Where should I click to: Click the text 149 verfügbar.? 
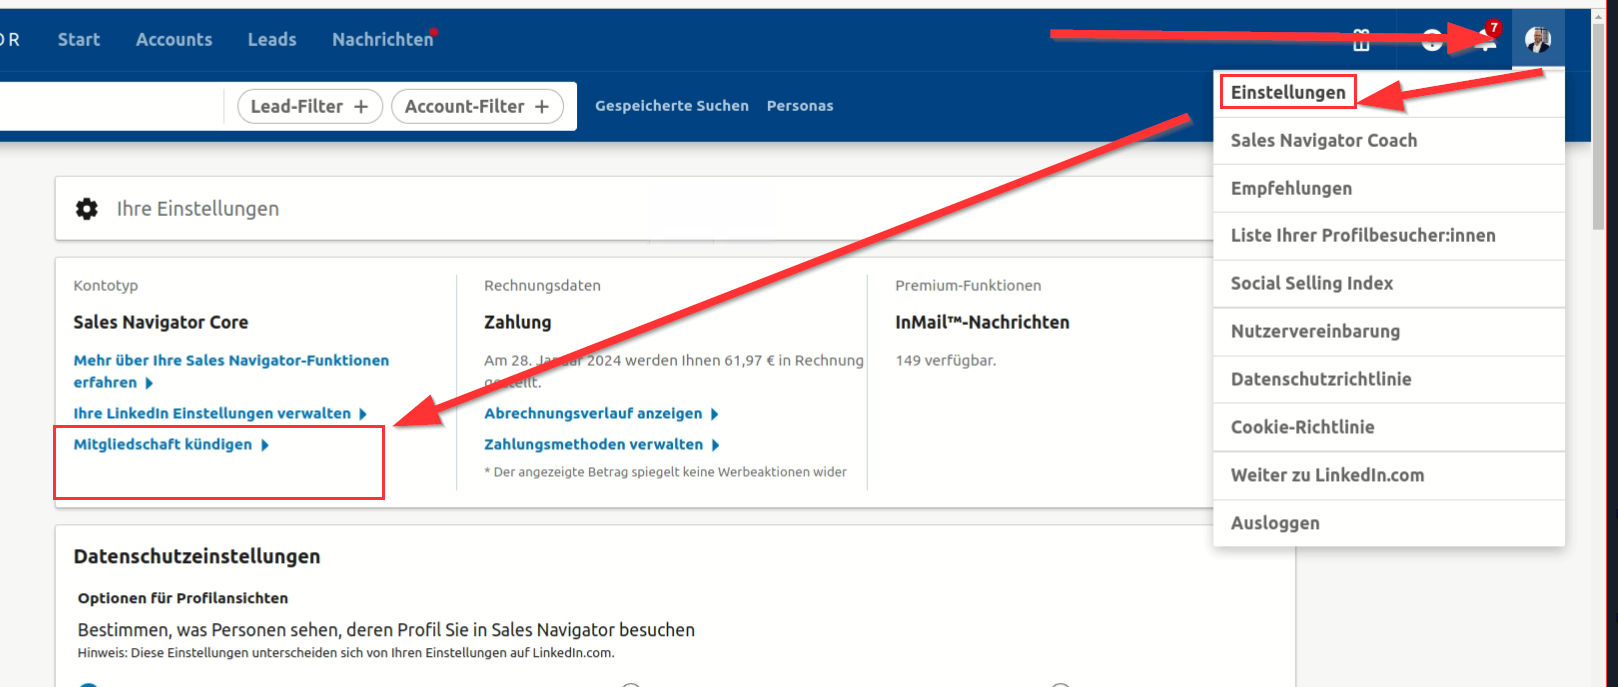[946, 361]
